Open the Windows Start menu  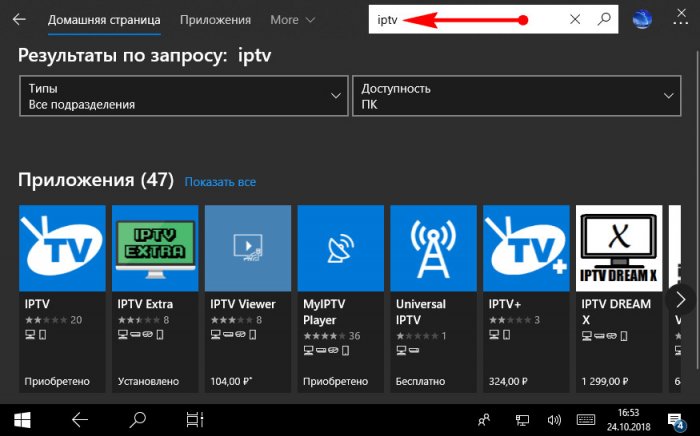pyautogui.click(x=22, y=419)
